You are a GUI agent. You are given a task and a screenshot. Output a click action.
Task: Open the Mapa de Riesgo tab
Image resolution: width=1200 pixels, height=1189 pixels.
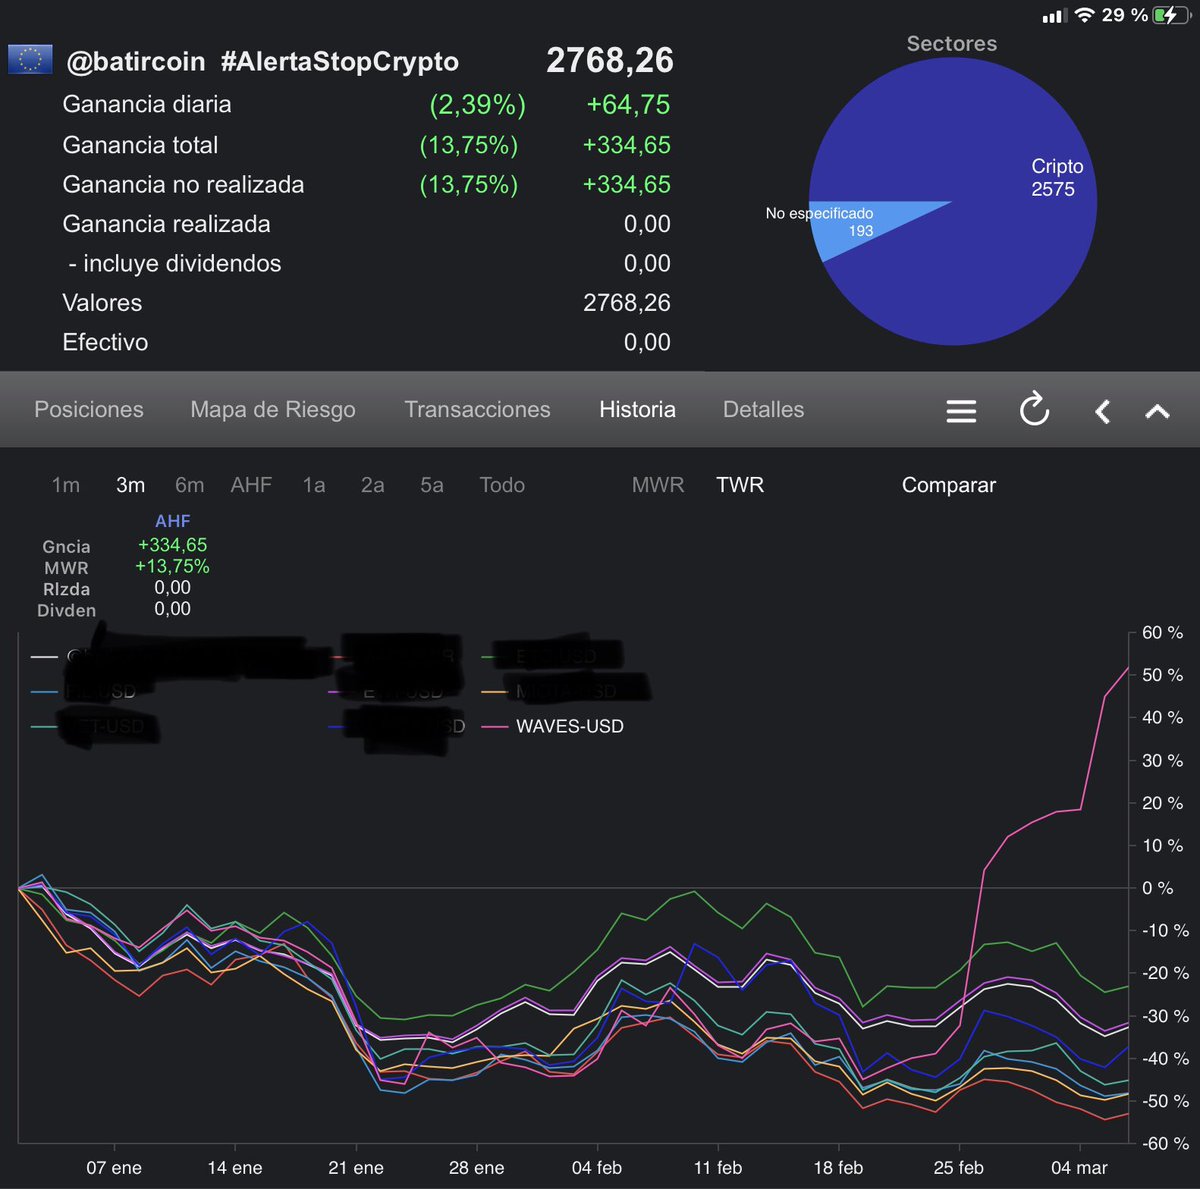click(273, 410)
